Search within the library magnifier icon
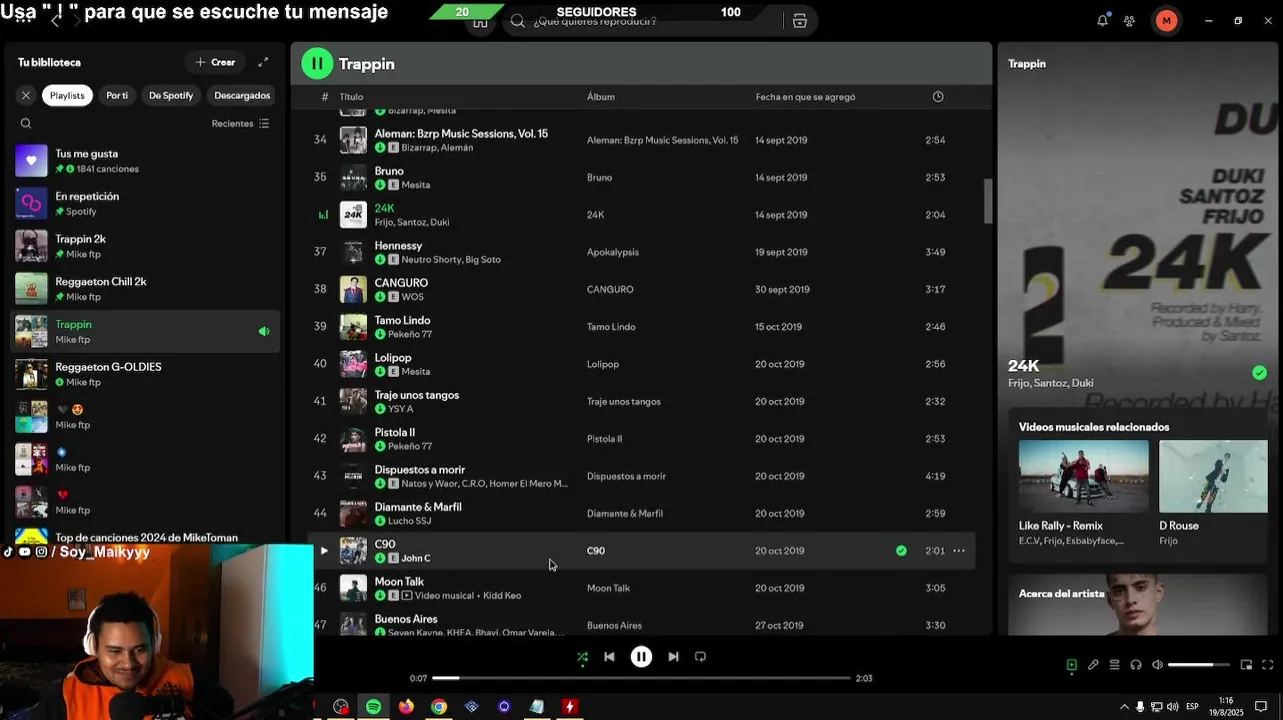 tap(26, 124)
